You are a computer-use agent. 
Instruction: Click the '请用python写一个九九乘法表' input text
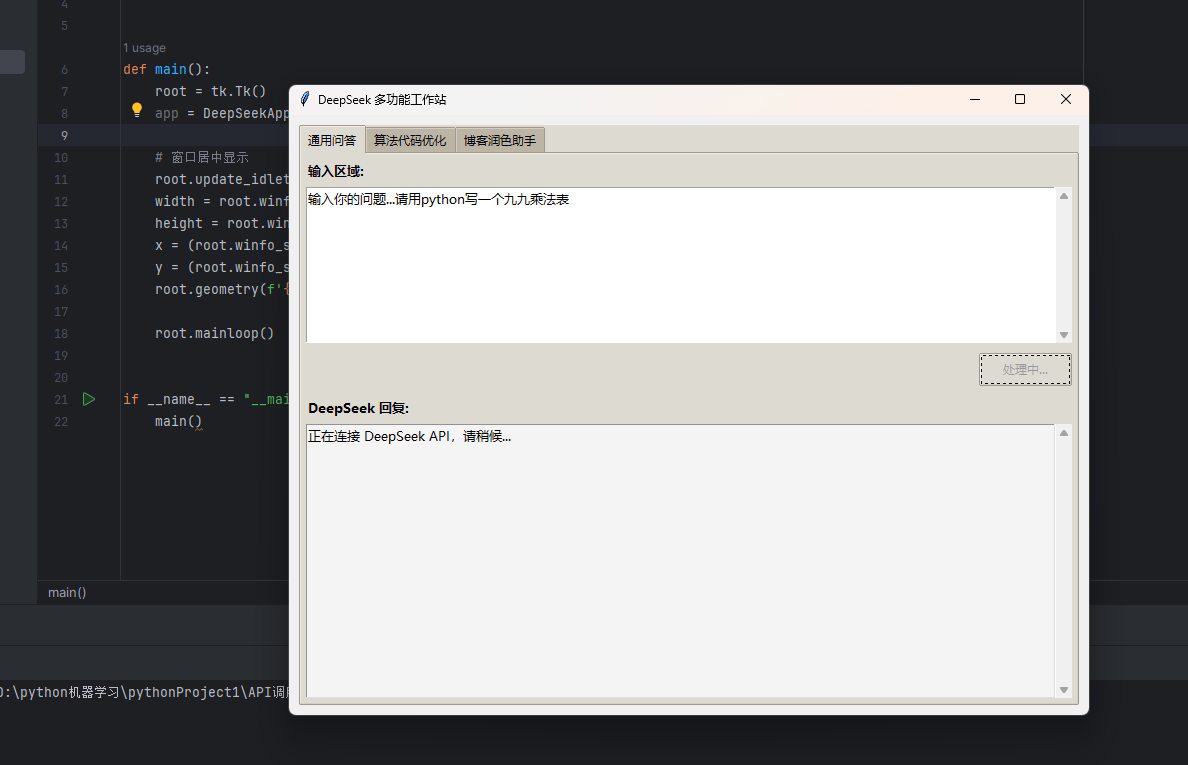482,199
